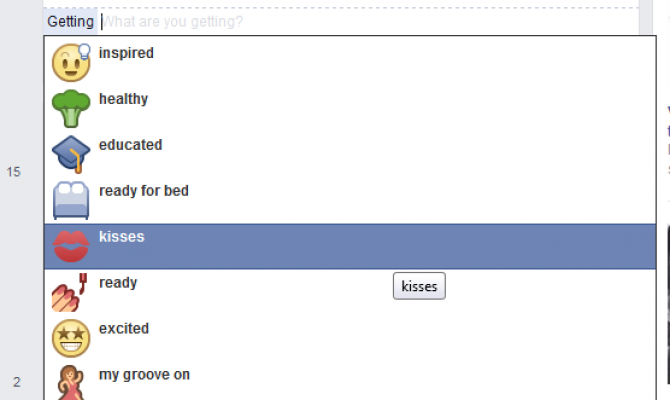Click the graduation cap educated icon
The width and height of the screenshot is (670, 400).
pyautogui.click(x=71, y=154)
